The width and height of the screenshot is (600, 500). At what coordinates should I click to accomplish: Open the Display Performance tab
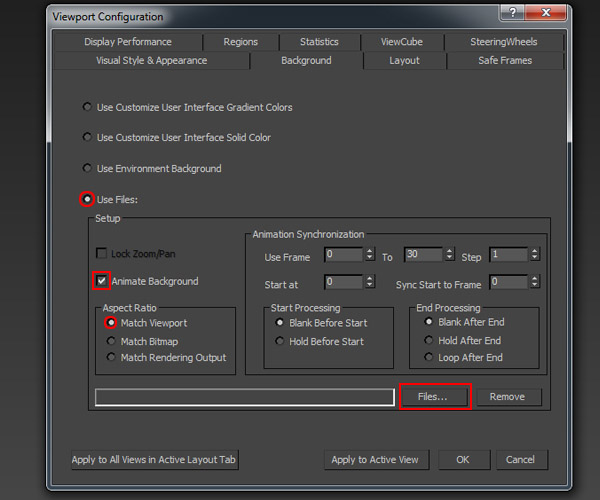pos(128,42)
